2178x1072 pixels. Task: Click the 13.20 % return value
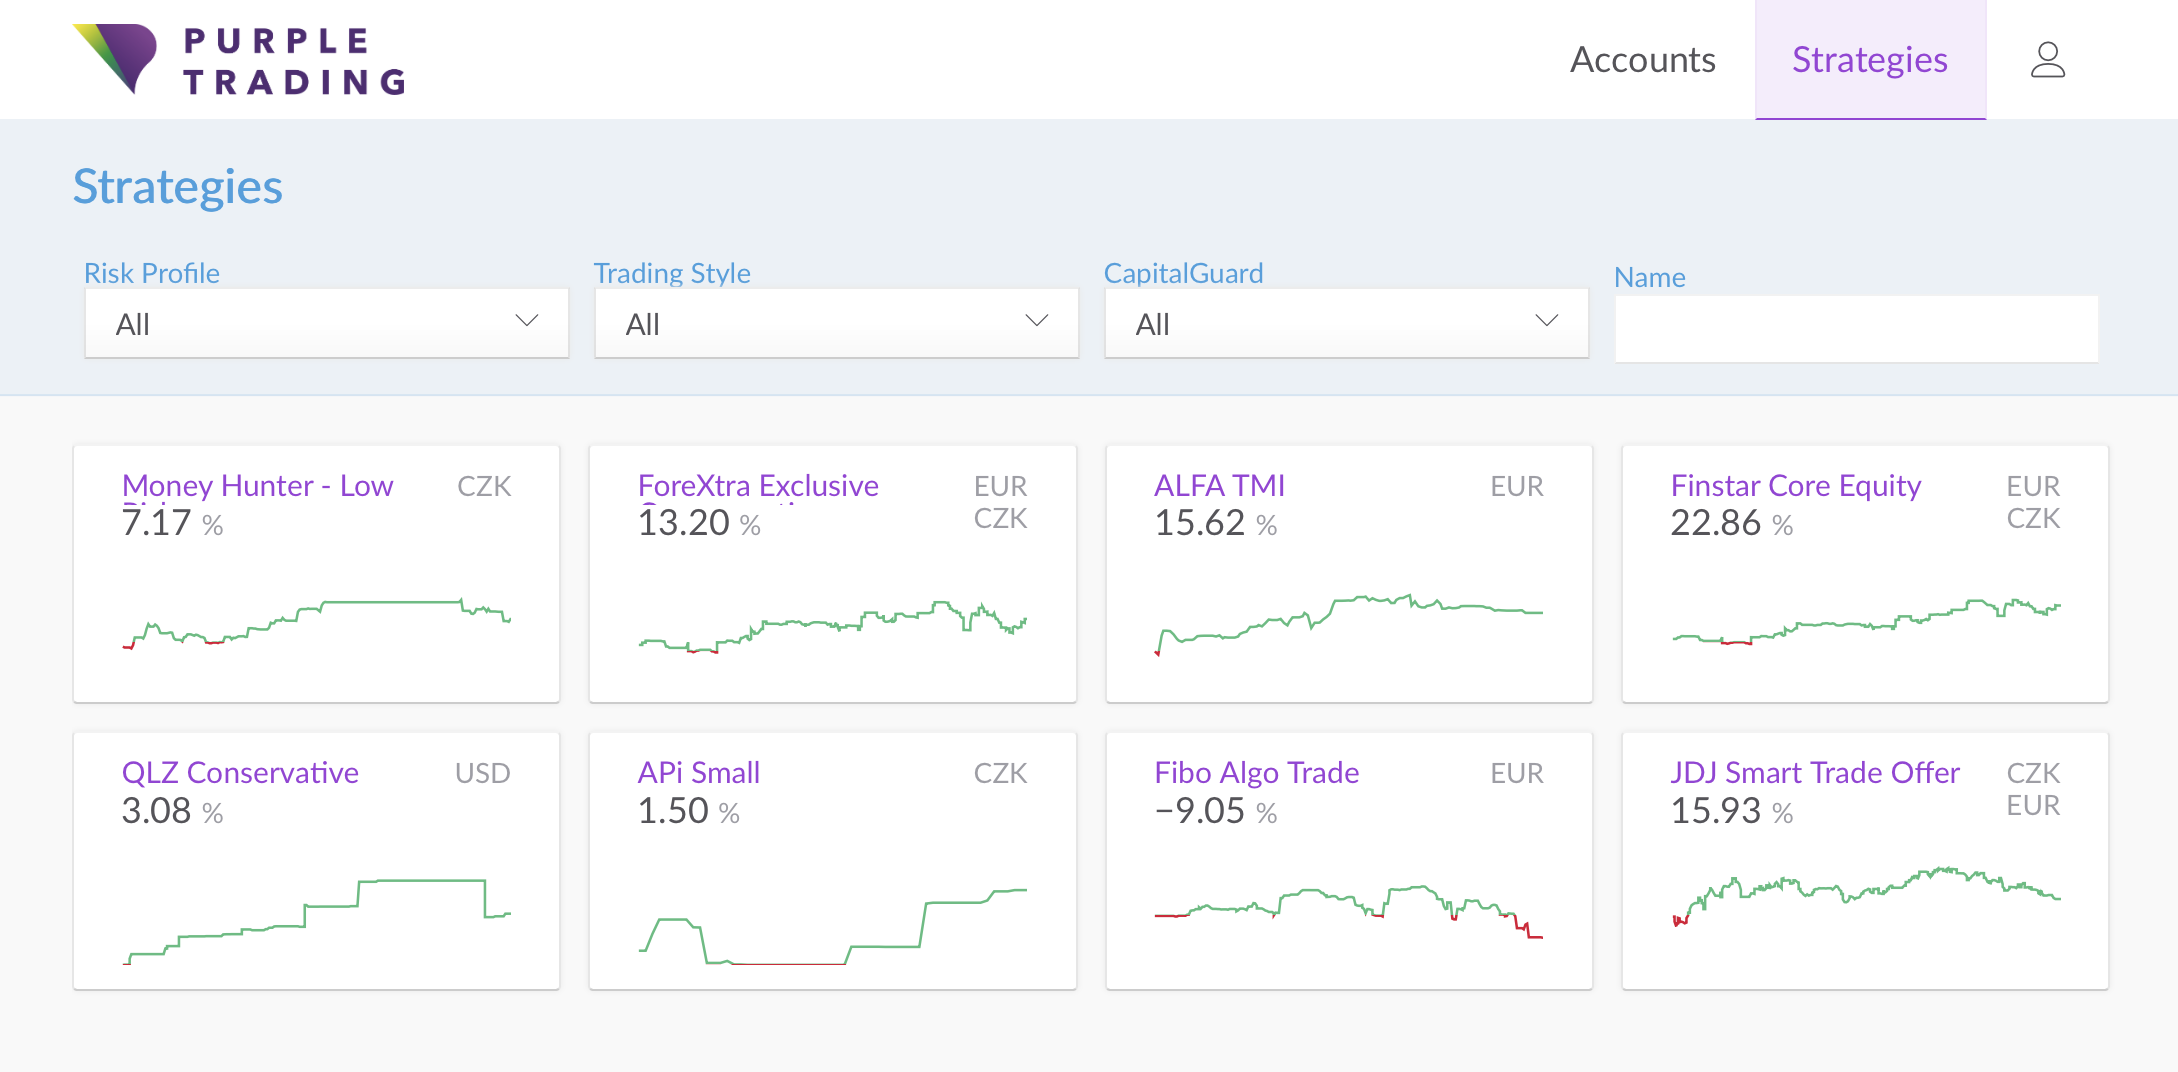point(699,523)
